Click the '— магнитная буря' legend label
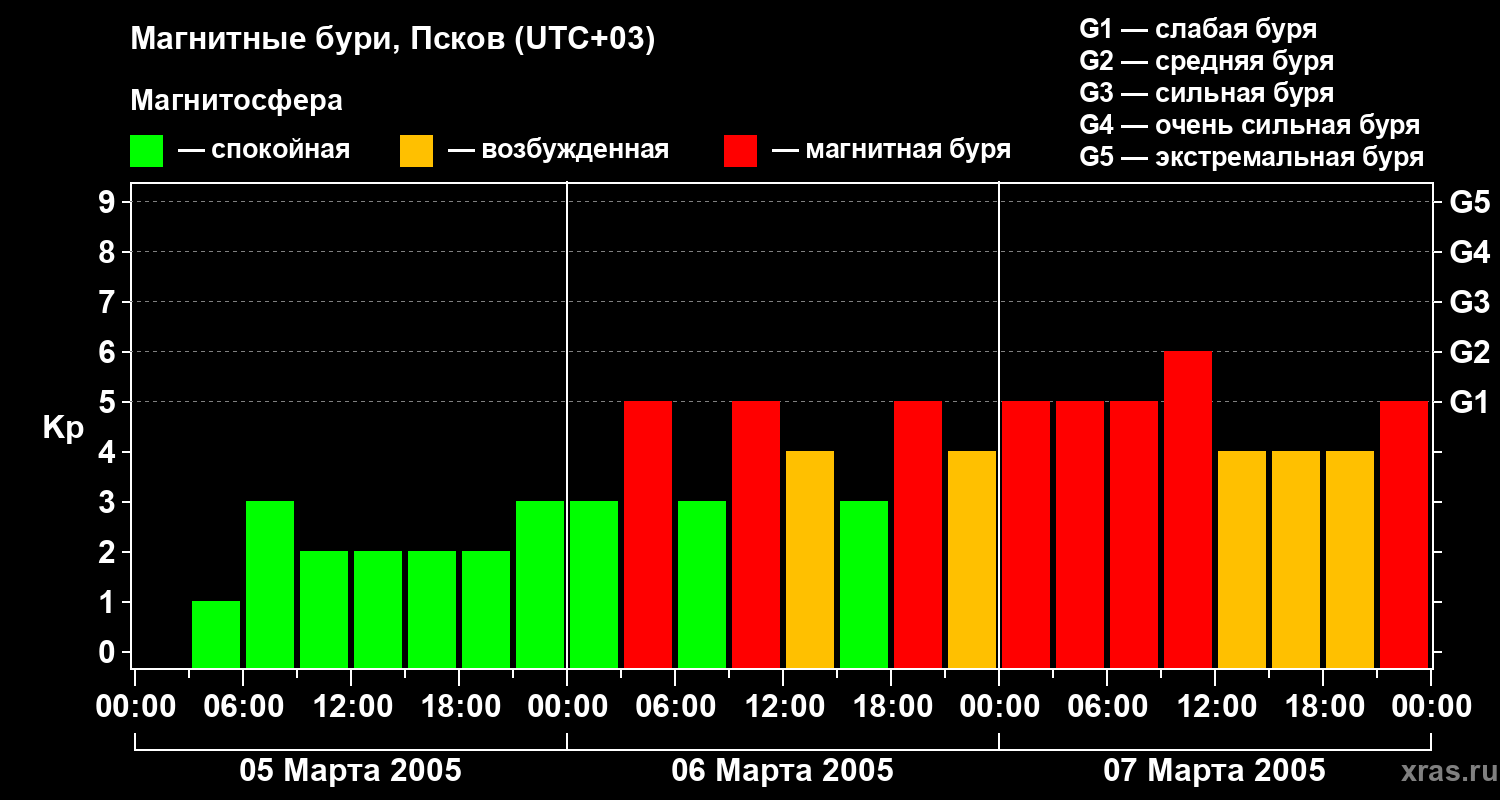The width and height of the screenshot is (1500, 800). coord(892,150)
